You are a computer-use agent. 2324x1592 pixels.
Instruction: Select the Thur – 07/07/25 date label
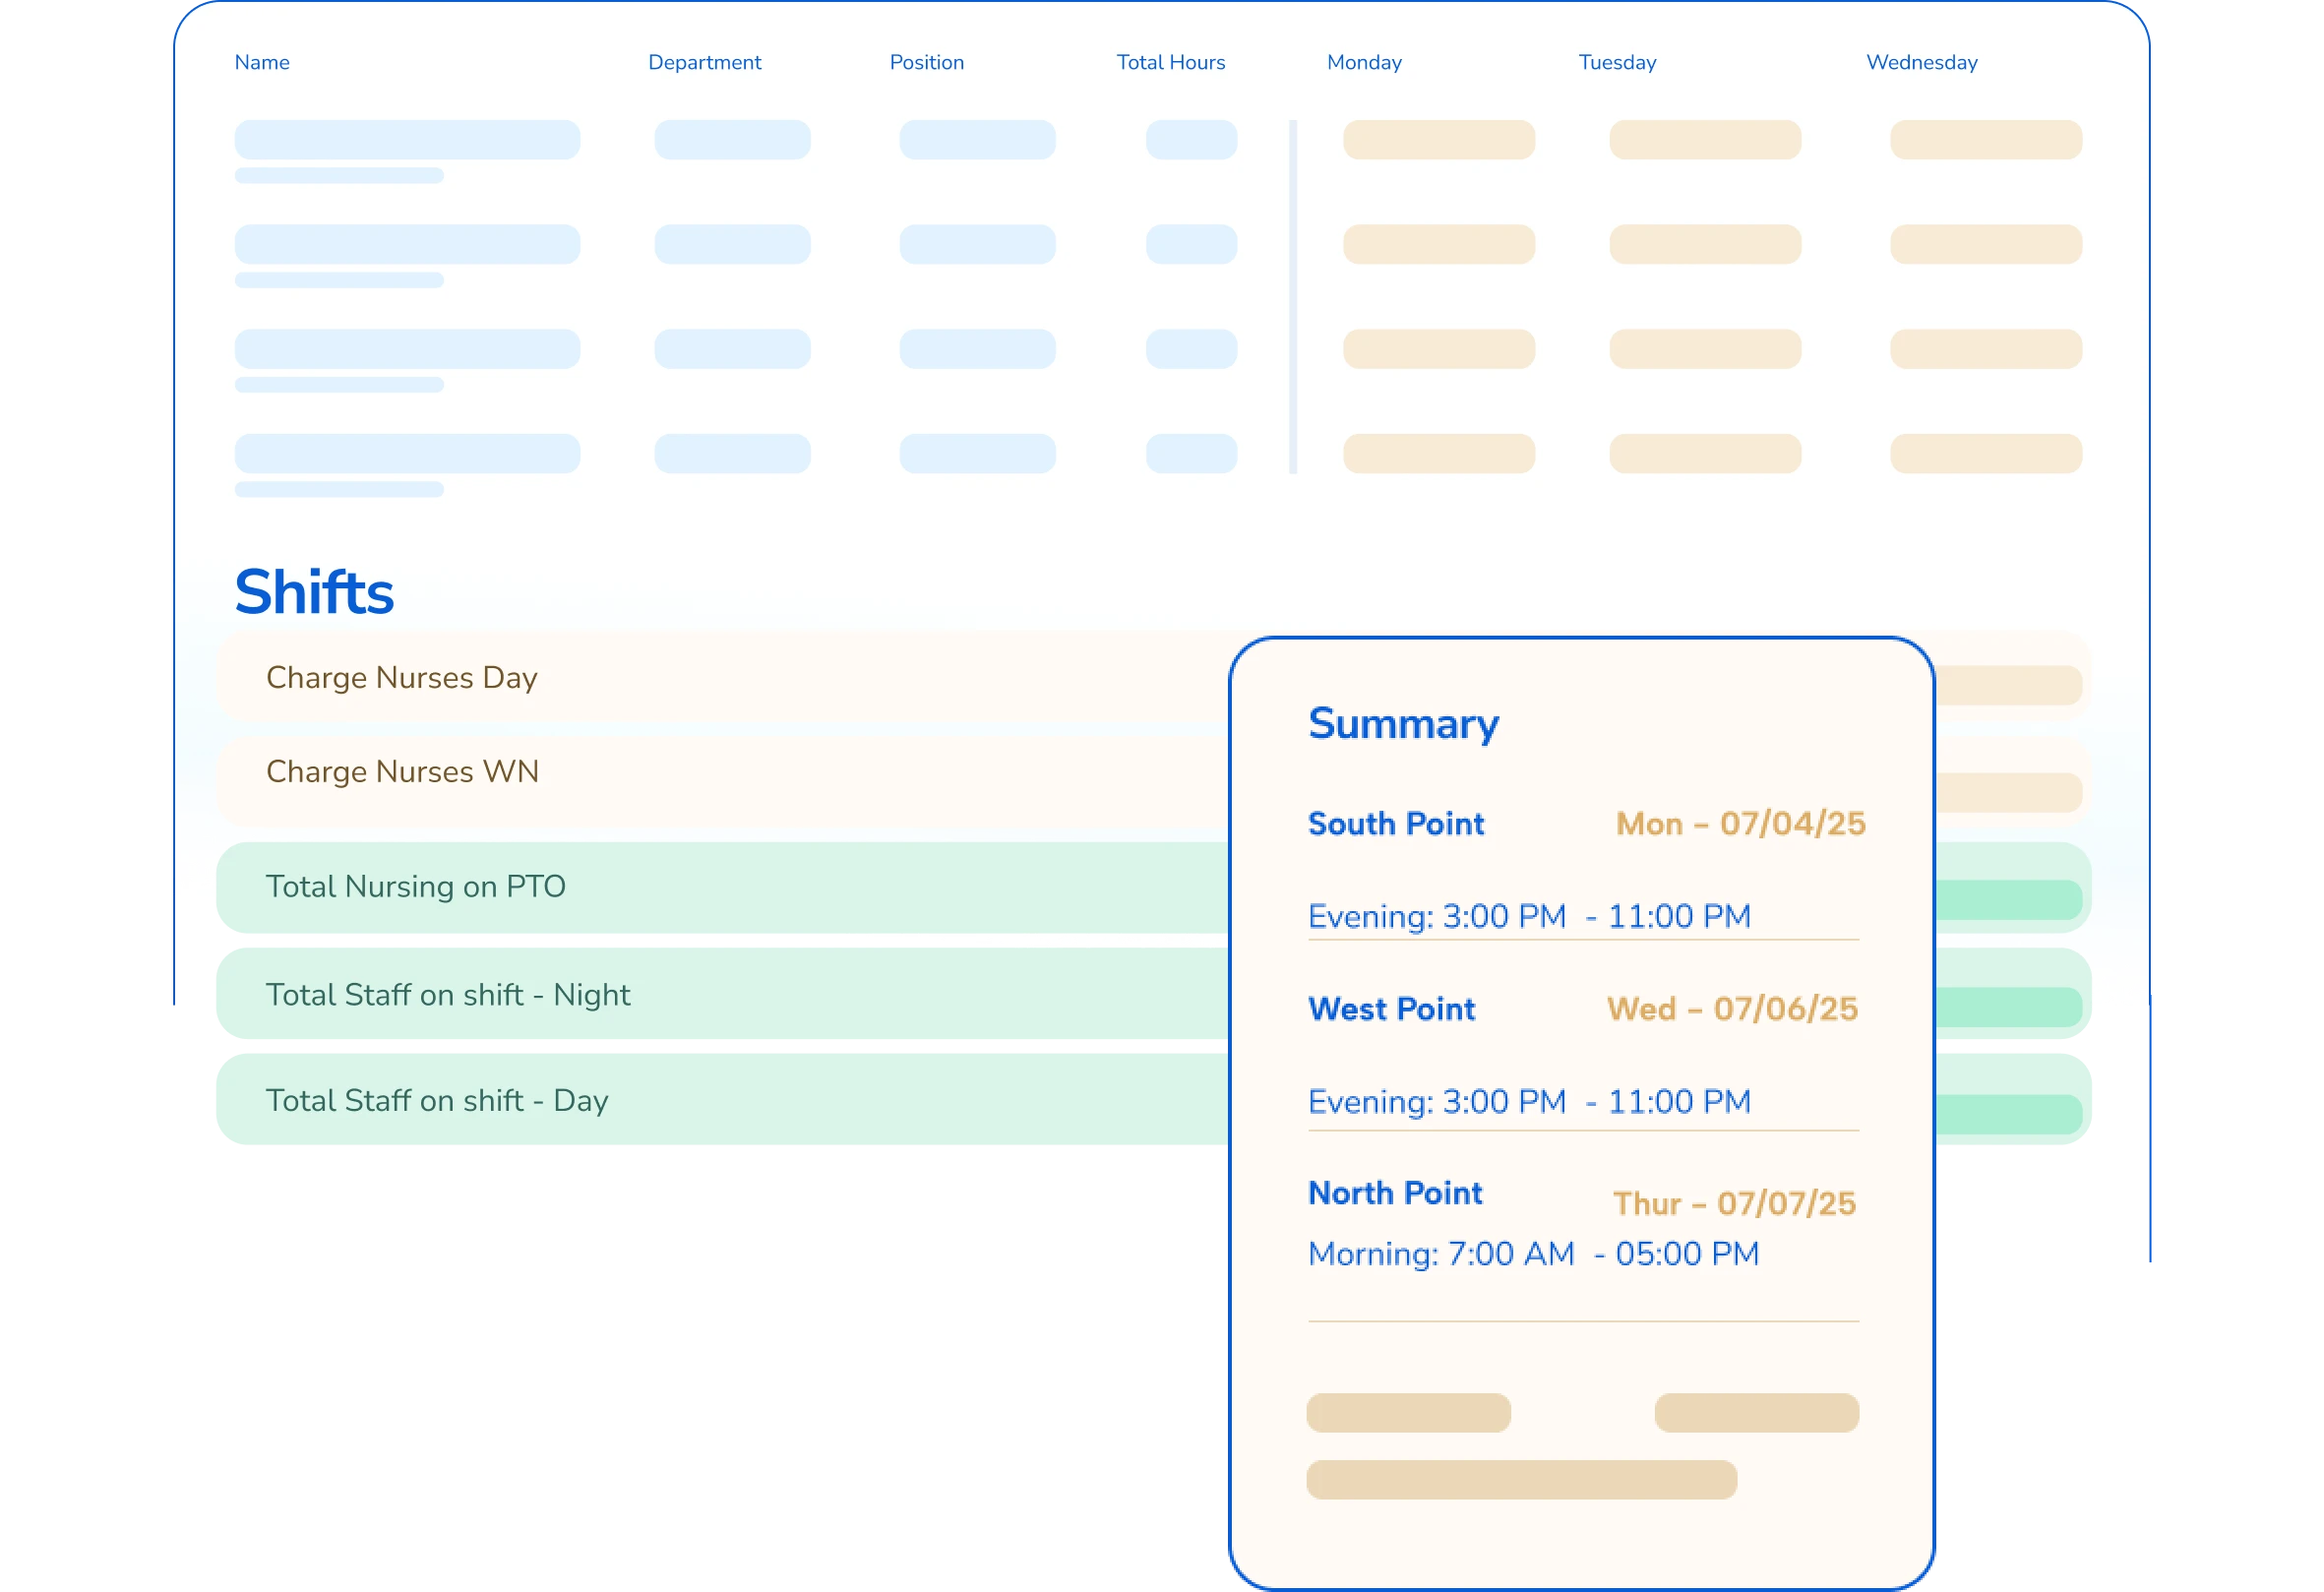1734,1203
